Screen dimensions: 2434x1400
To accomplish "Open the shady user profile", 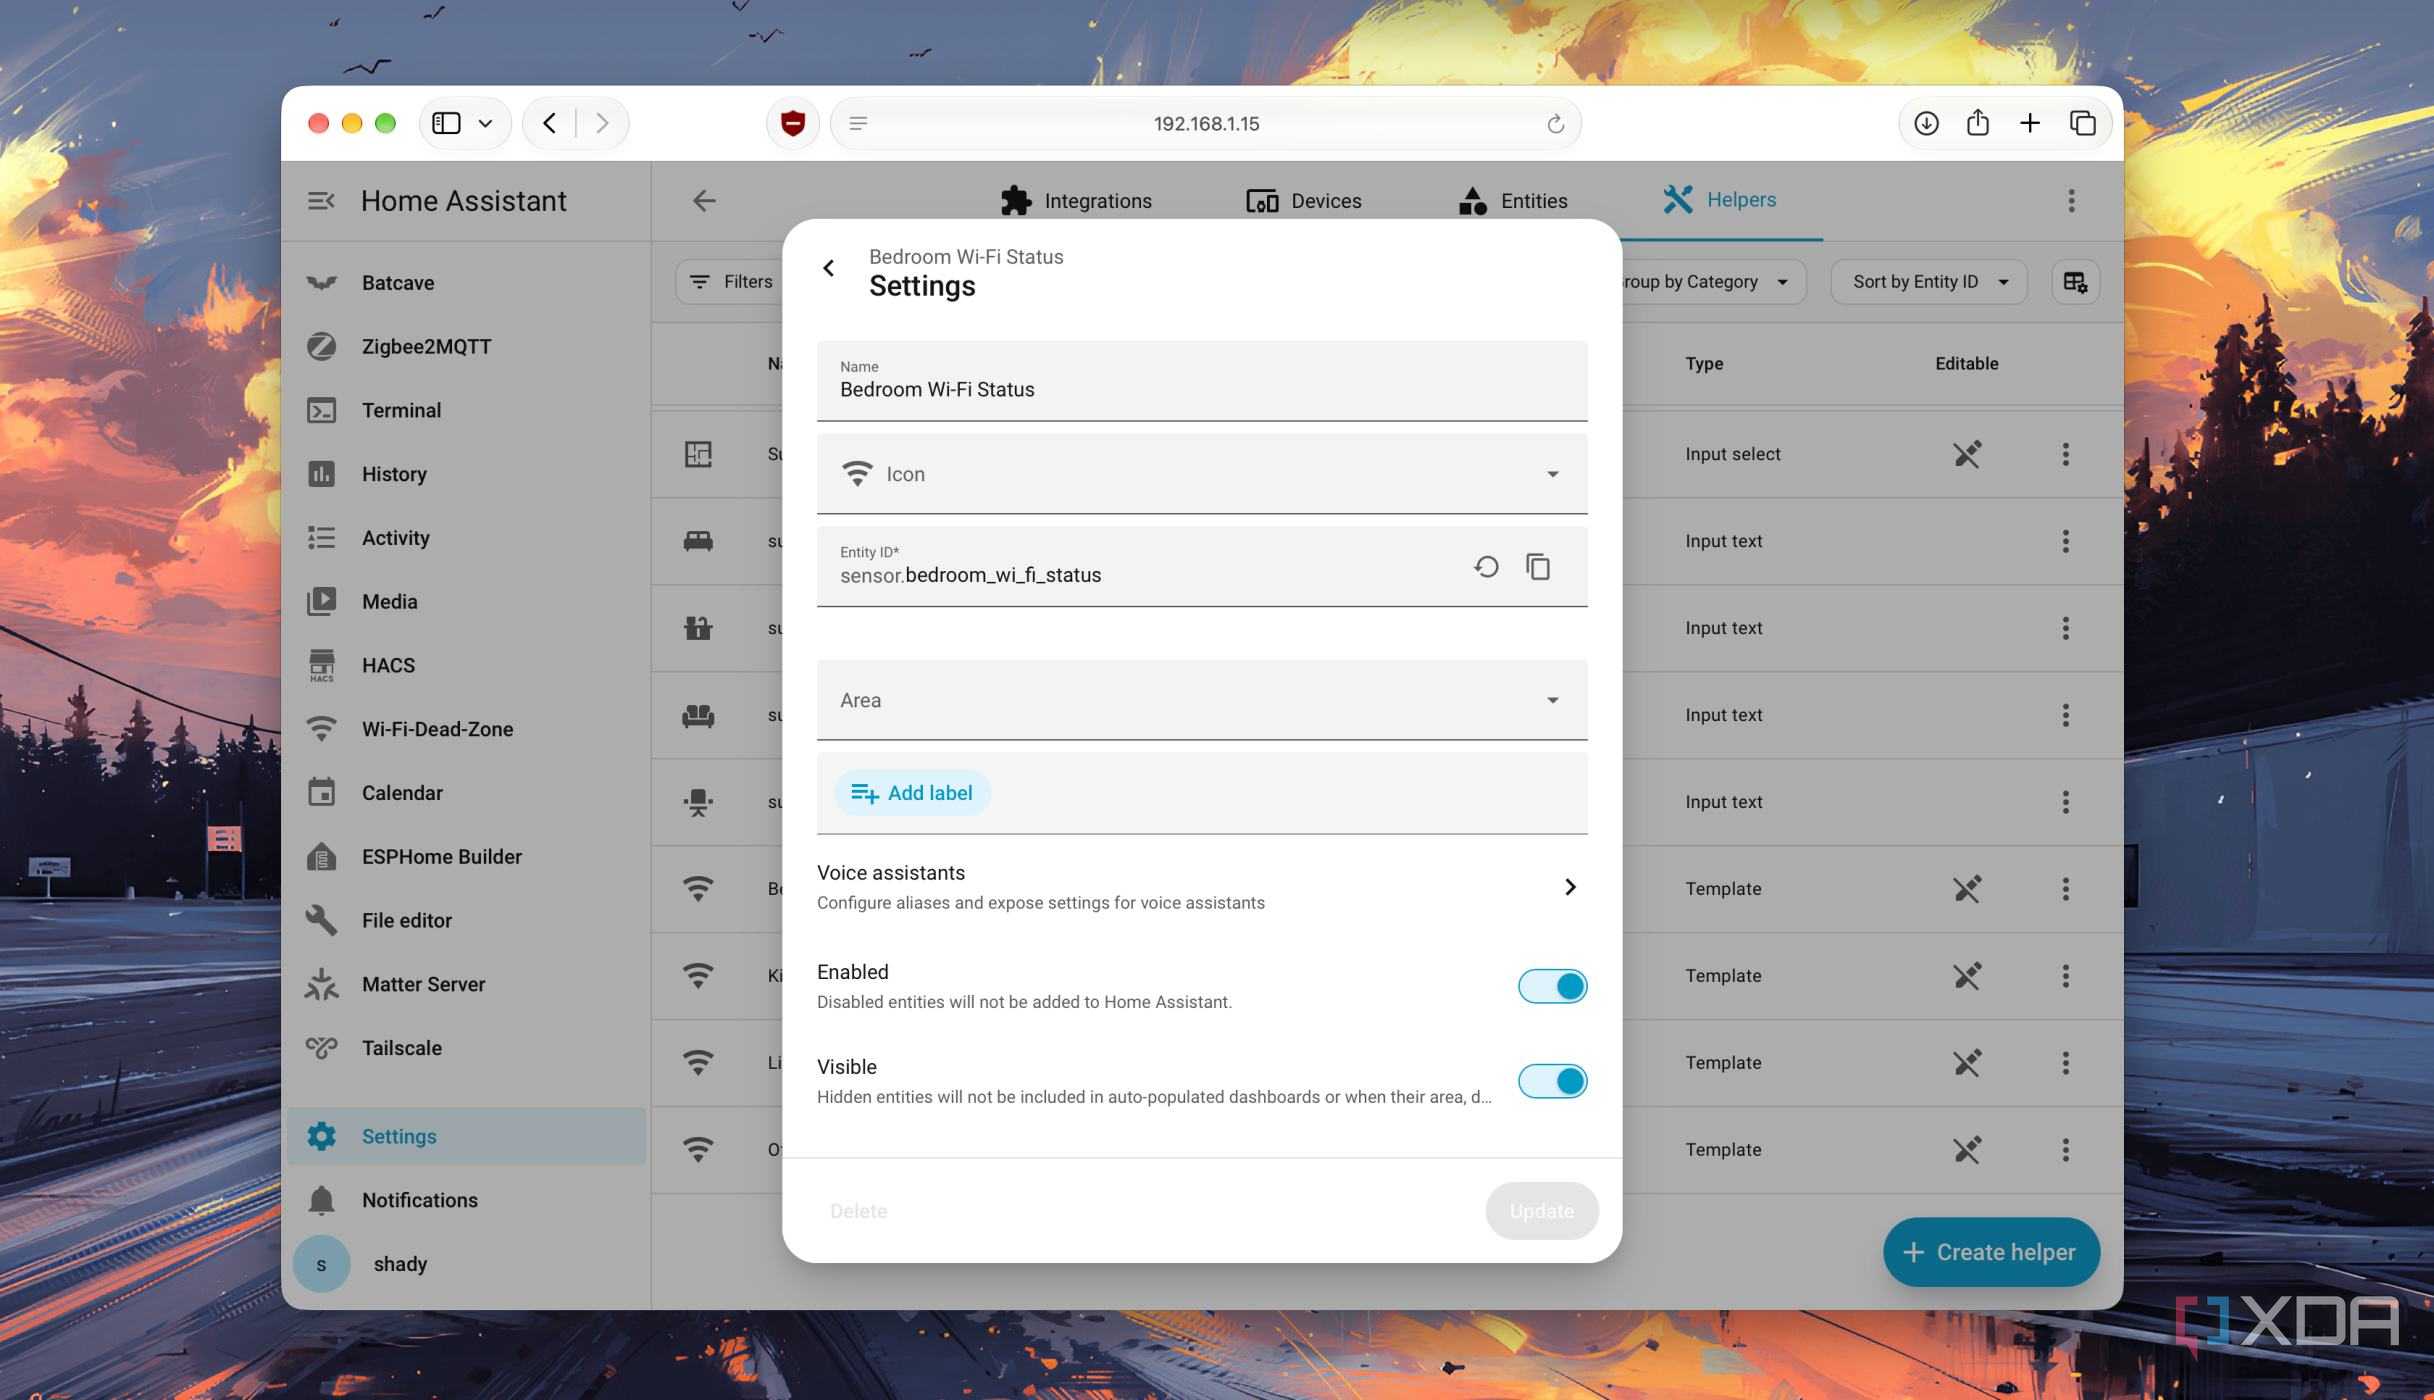I will pos(466,1264).
